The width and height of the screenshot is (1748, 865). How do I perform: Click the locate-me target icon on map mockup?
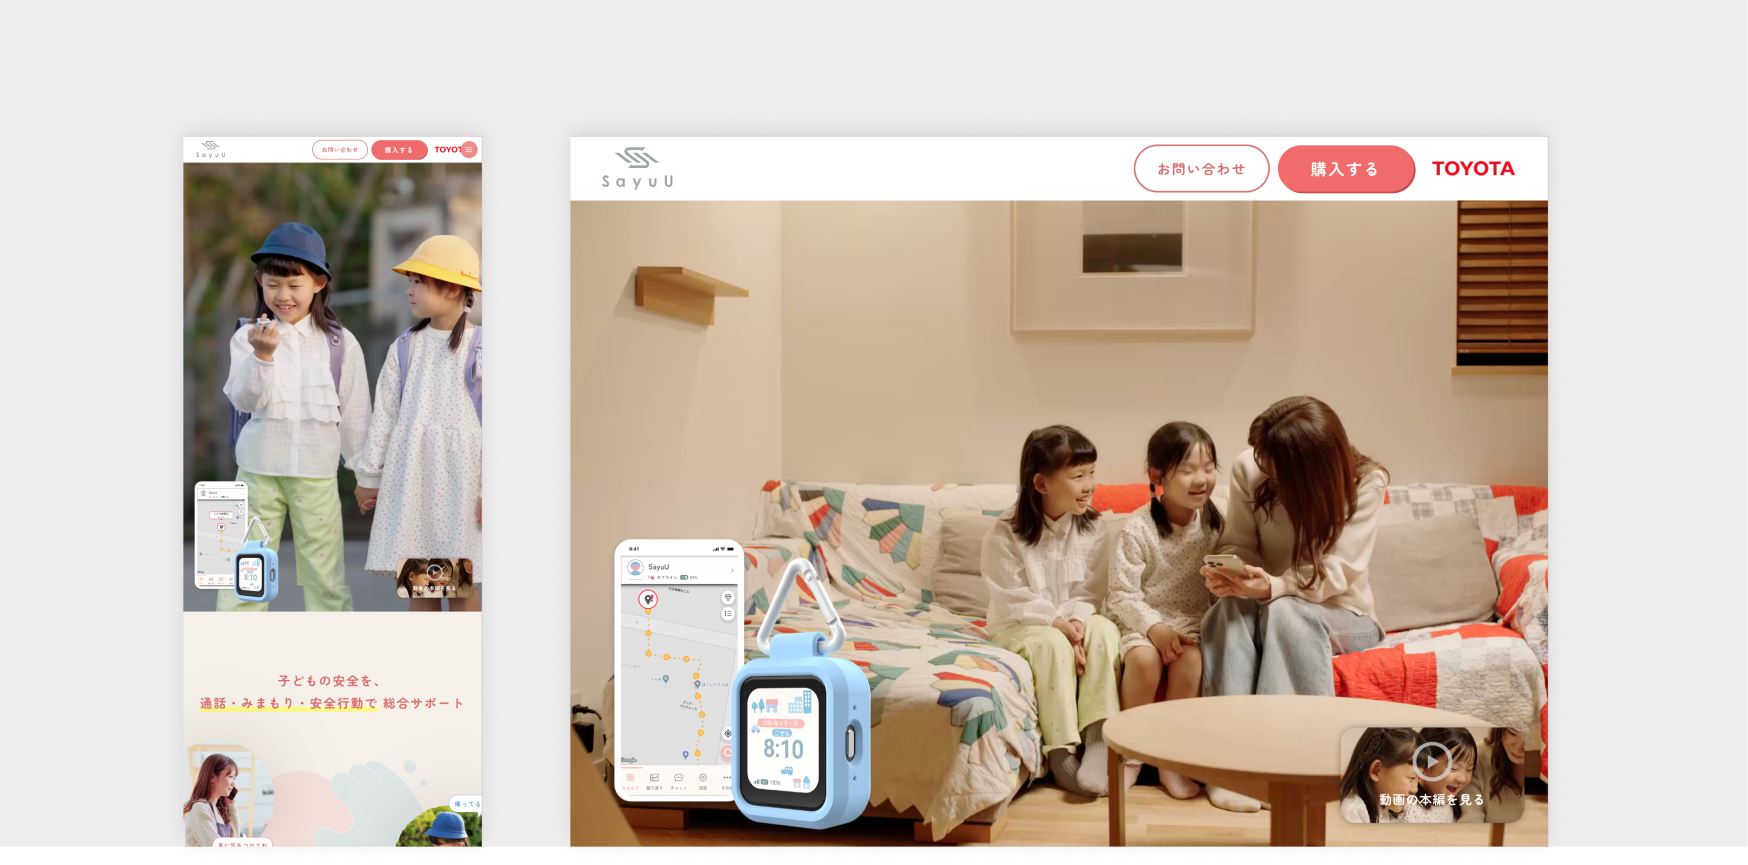[728, 733]
